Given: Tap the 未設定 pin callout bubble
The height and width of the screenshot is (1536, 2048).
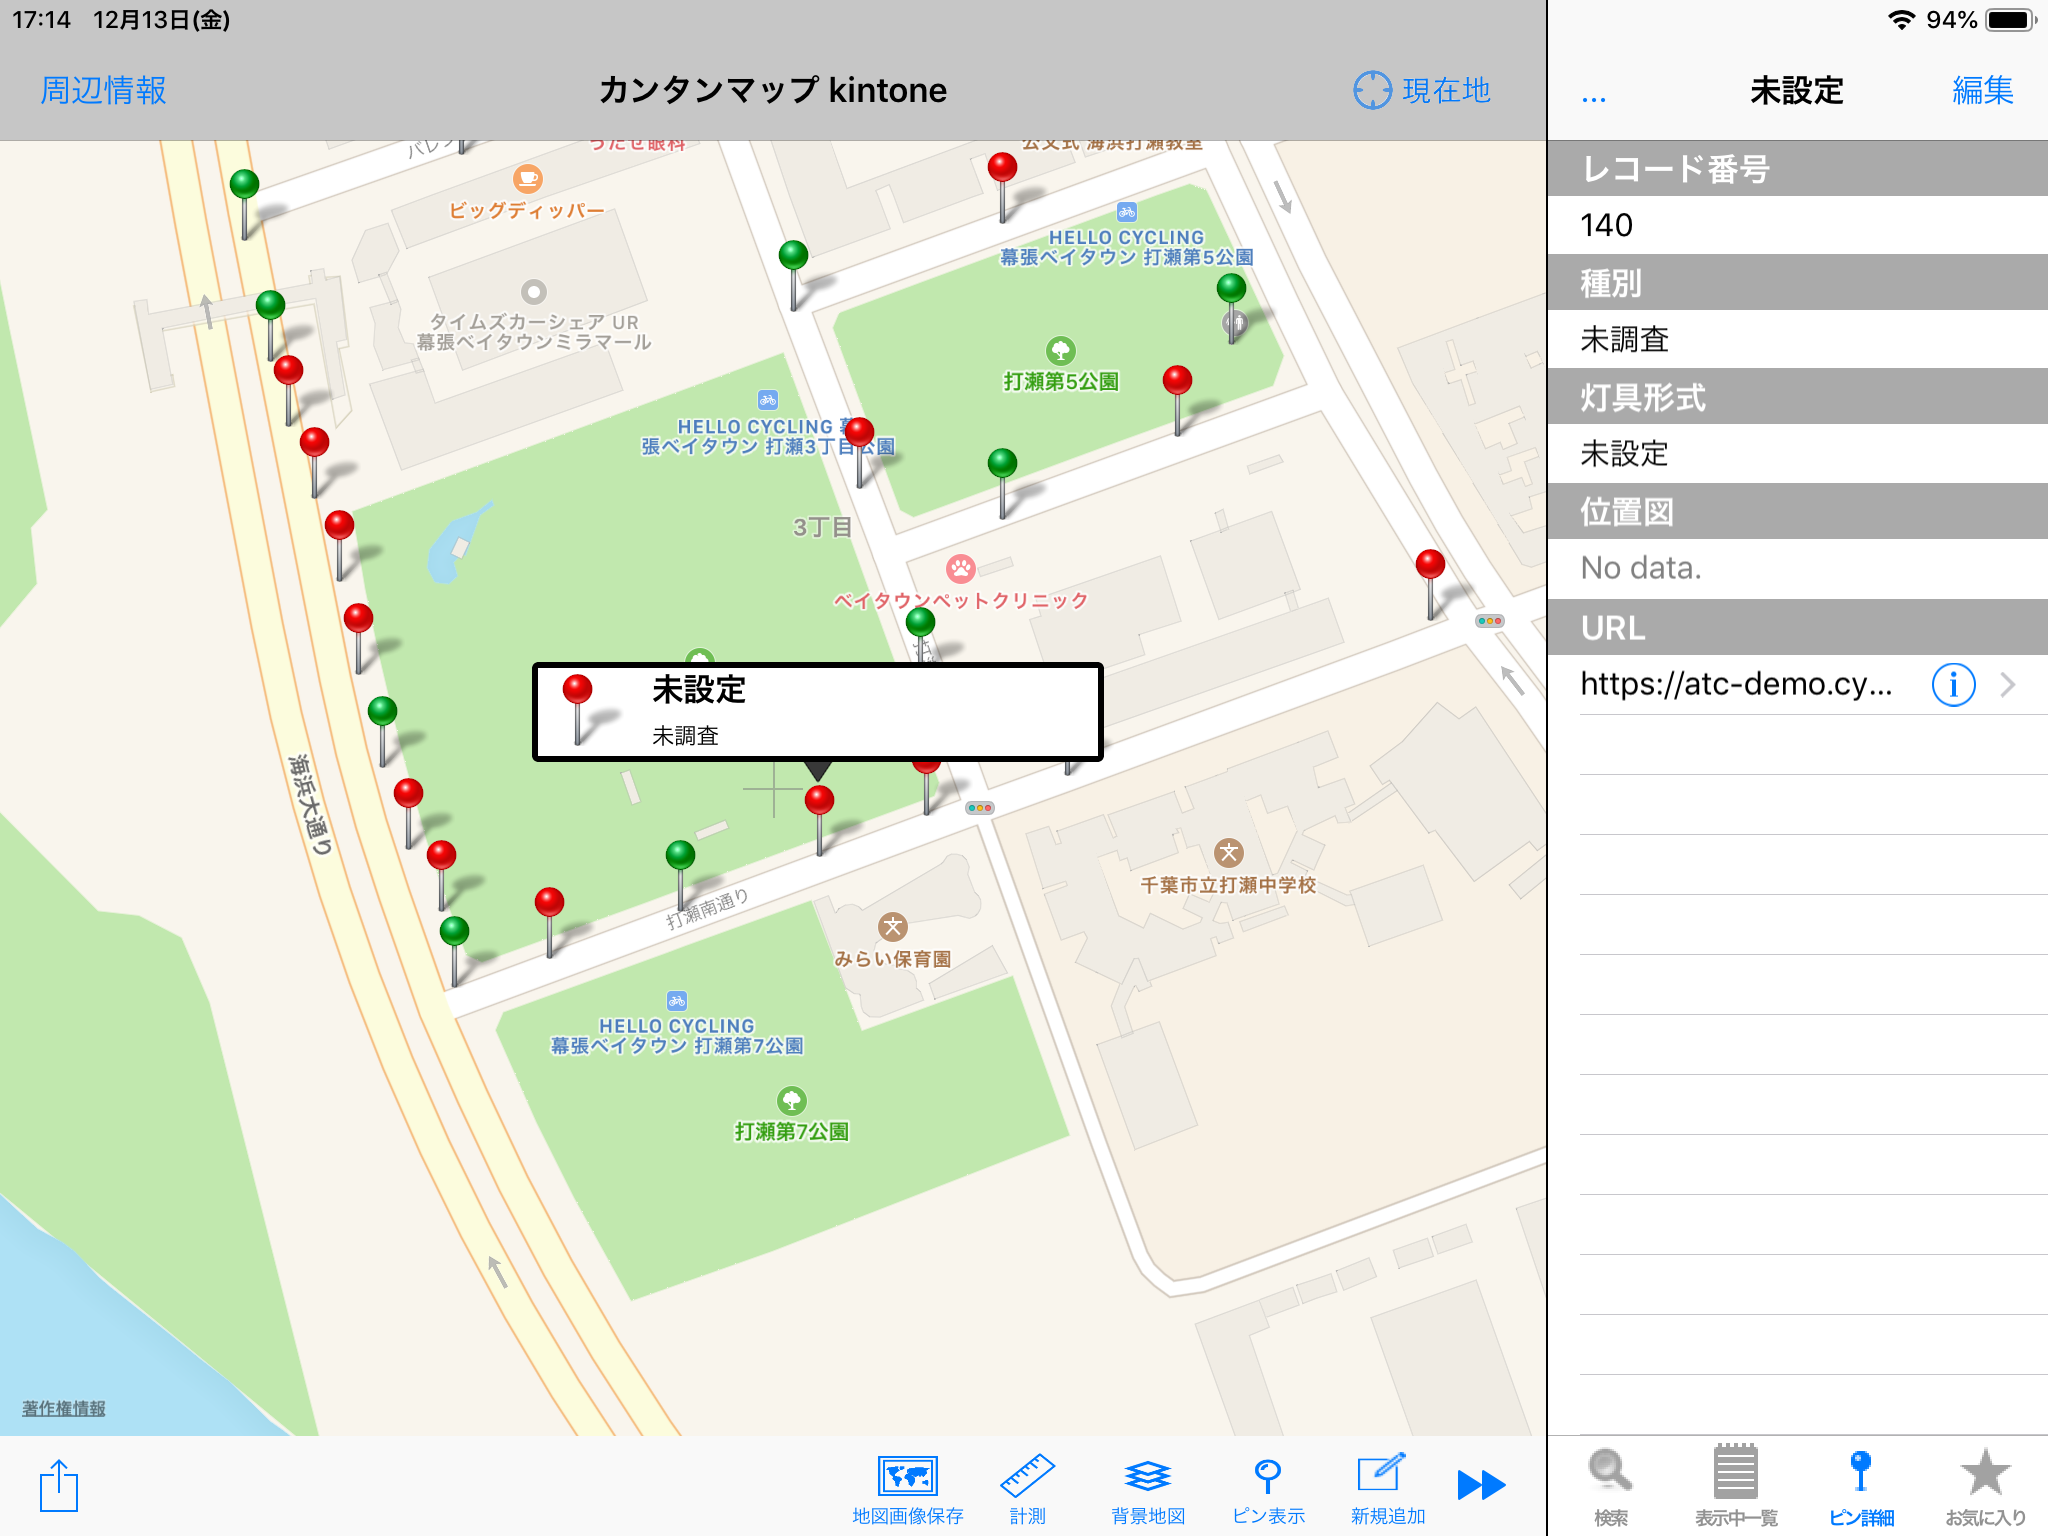Looking at the screenshot, I should point(817,712).
